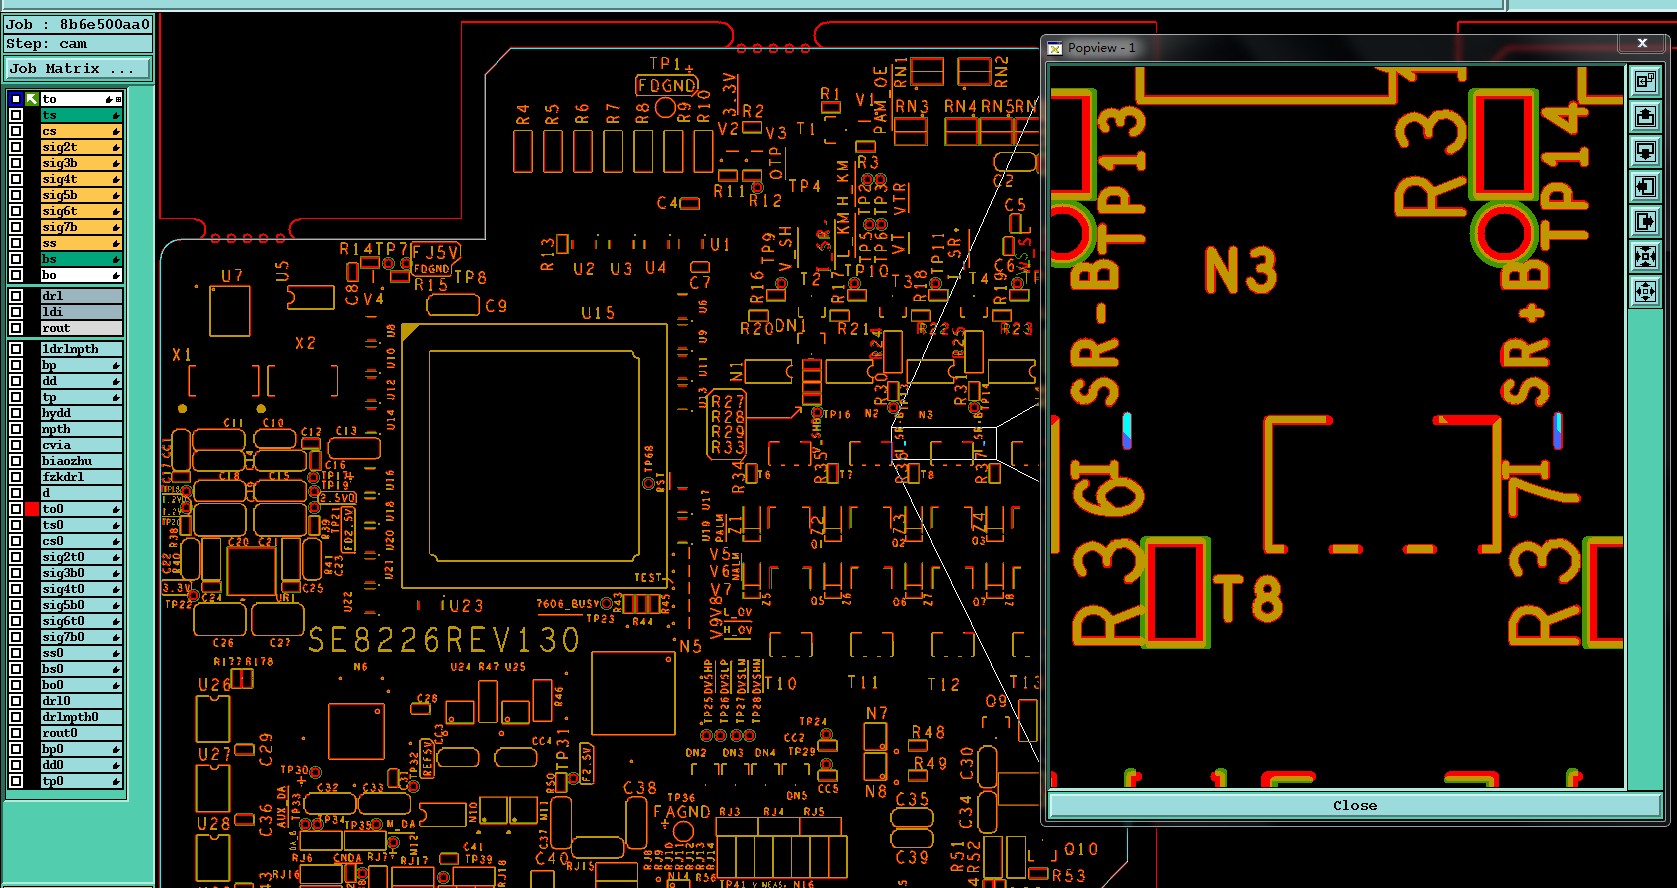Select the bs layer row
The image size is (1677, 888).
coord(81,259)
